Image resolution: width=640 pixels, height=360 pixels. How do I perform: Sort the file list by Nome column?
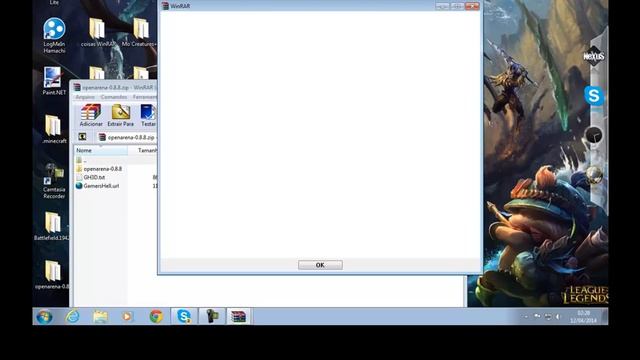[x=100, y=150]
